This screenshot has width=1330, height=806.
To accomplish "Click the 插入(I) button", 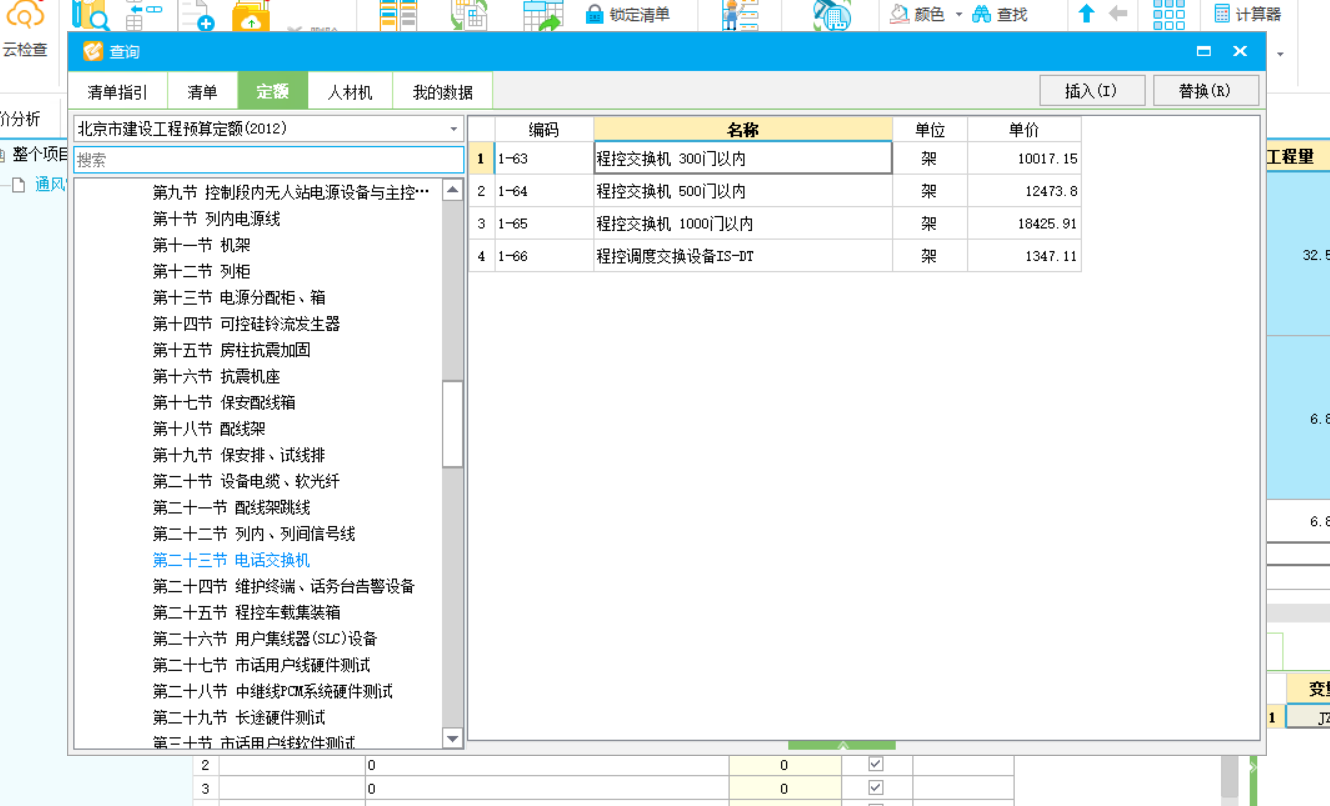I will pyautogui.click(x=1092, y=90).
